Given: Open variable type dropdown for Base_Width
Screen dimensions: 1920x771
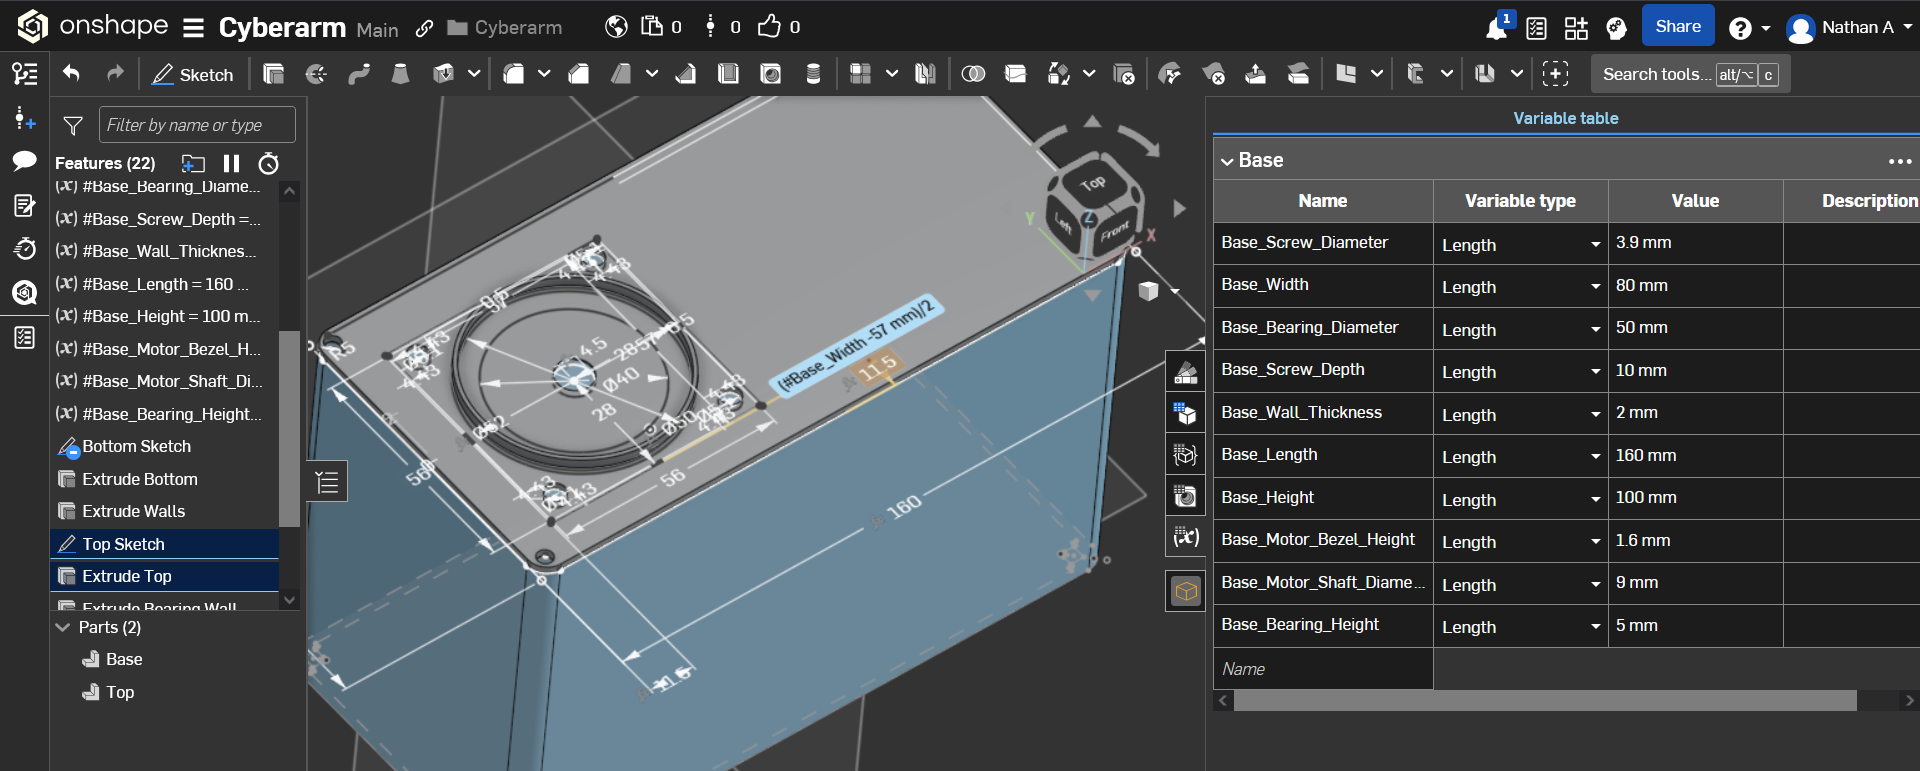Looking at the screenshot, I should click(x=1595, y=287).
